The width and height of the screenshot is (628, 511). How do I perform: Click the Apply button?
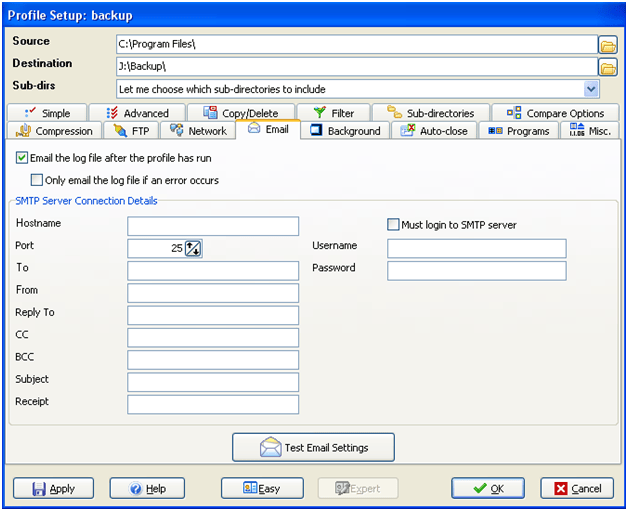(52, 488)
